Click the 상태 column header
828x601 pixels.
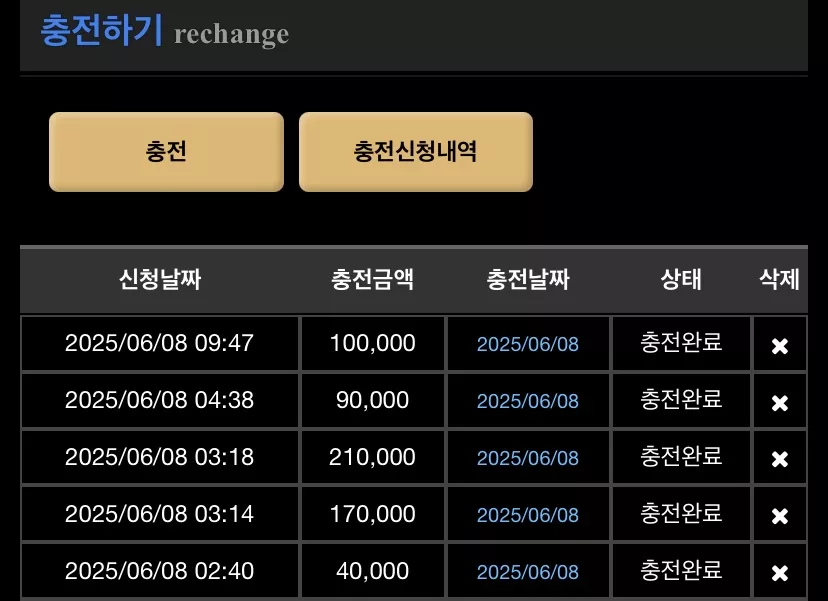tap(681, 279)
